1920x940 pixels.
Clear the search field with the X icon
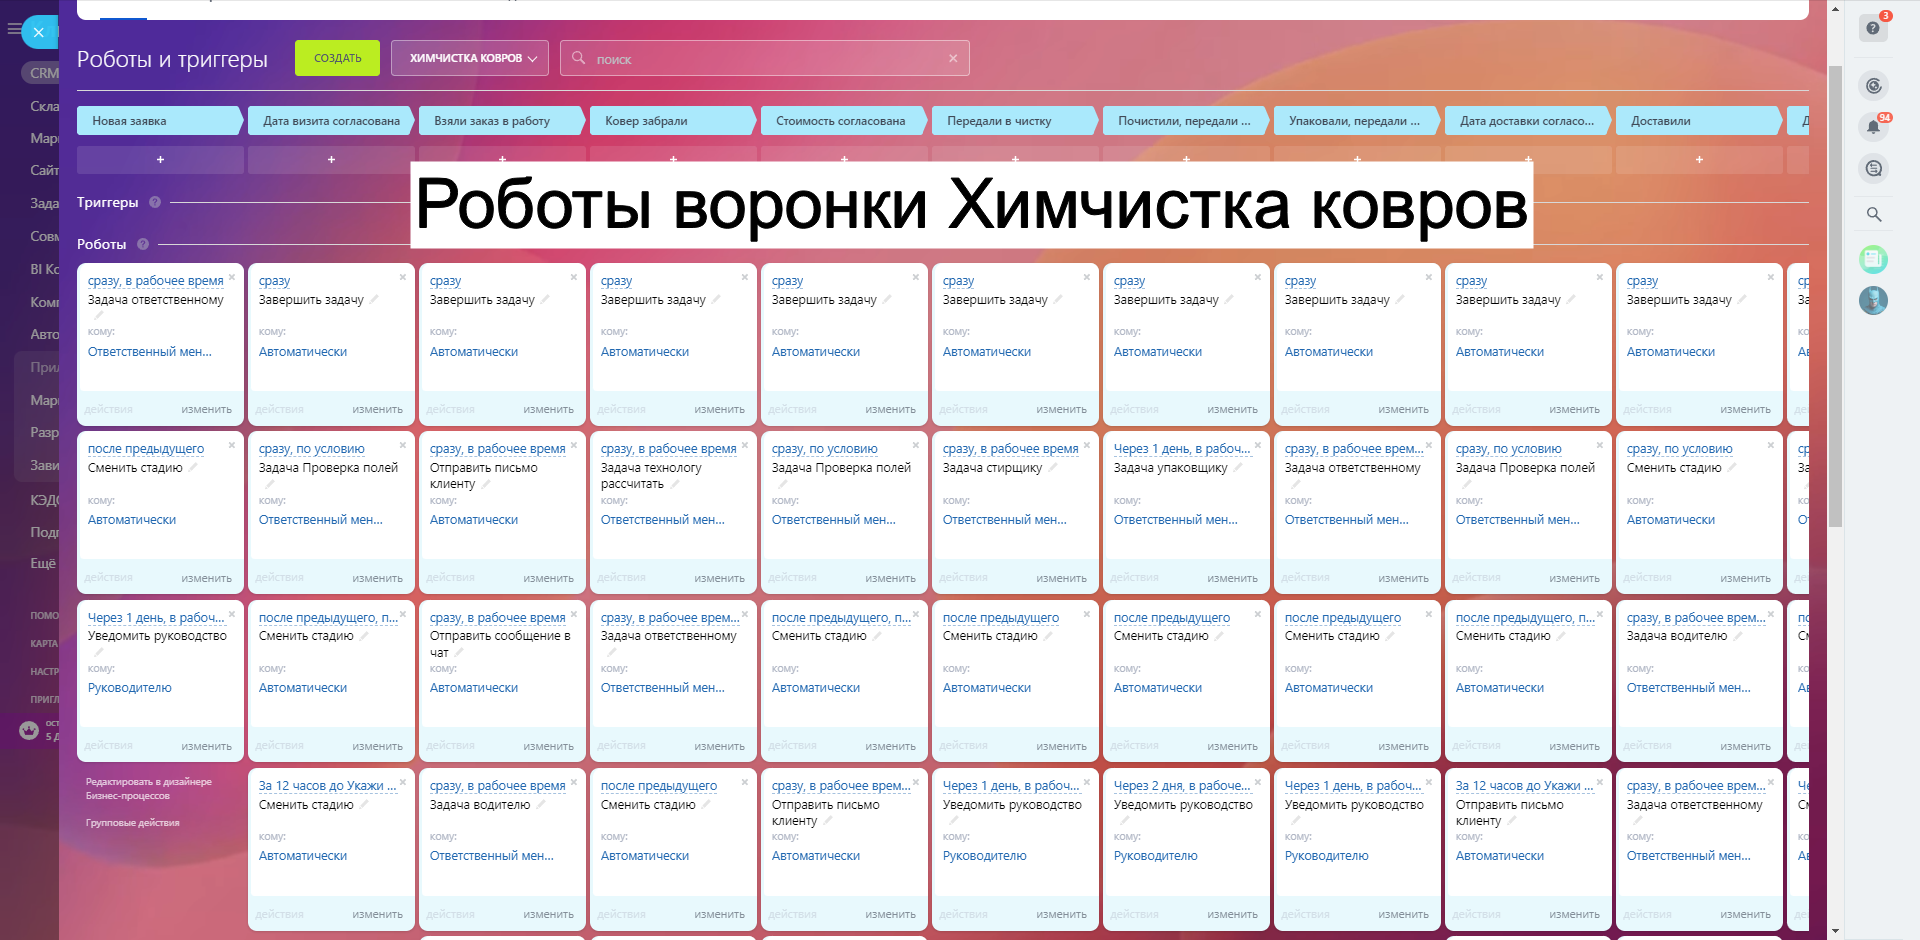pos(953,59)
